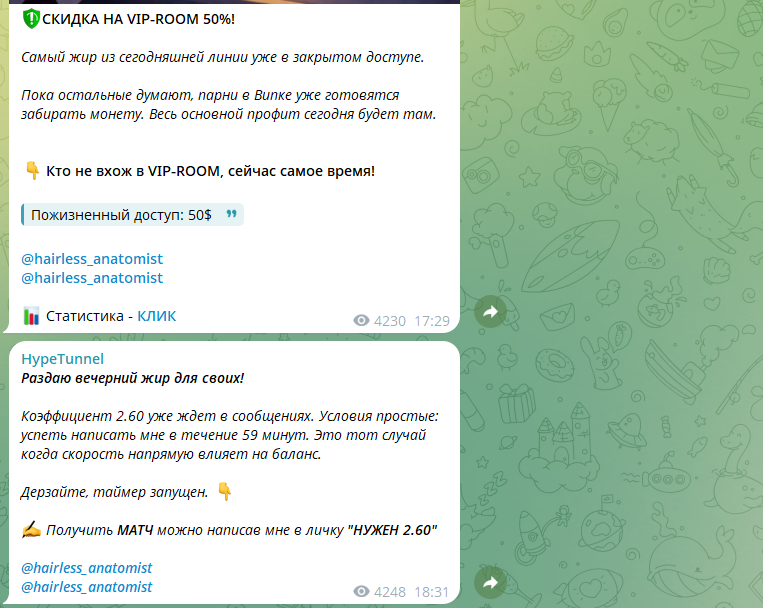
Task: Forward the VIP-ROOM discount post with arrow
Action: 490,312
